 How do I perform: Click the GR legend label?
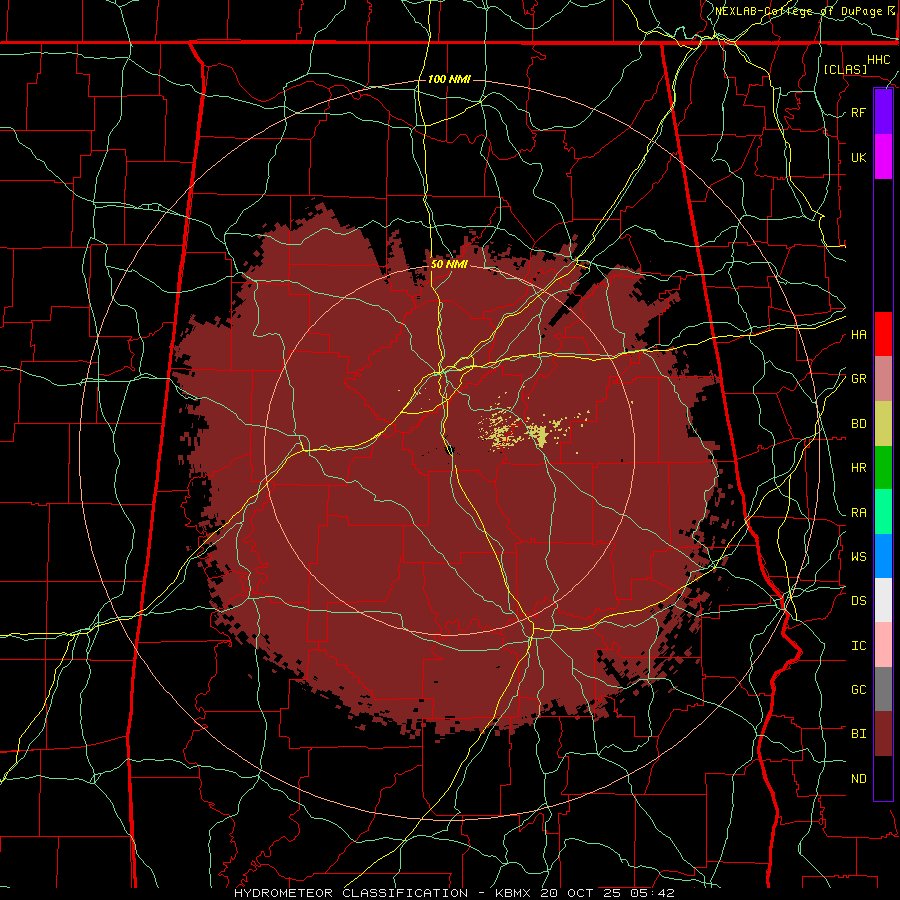[x=858, y=379]
